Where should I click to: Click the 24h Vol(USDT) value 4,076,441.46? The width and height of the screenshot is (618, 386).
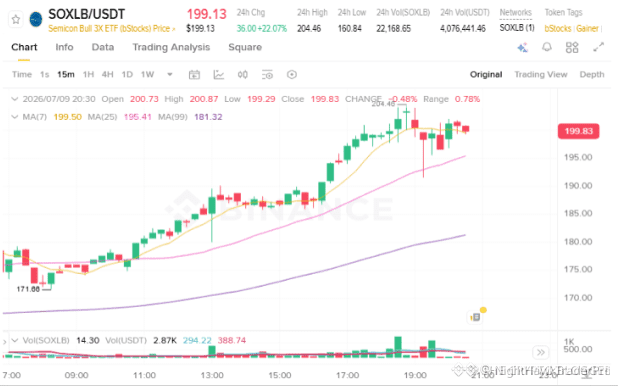click(x=463, y=29)
